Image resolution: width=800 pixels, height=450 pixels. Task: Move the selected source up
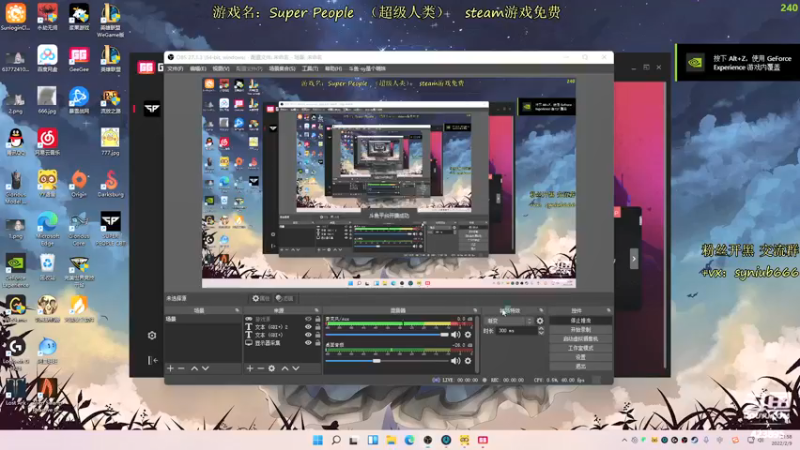tap(285, 368)
